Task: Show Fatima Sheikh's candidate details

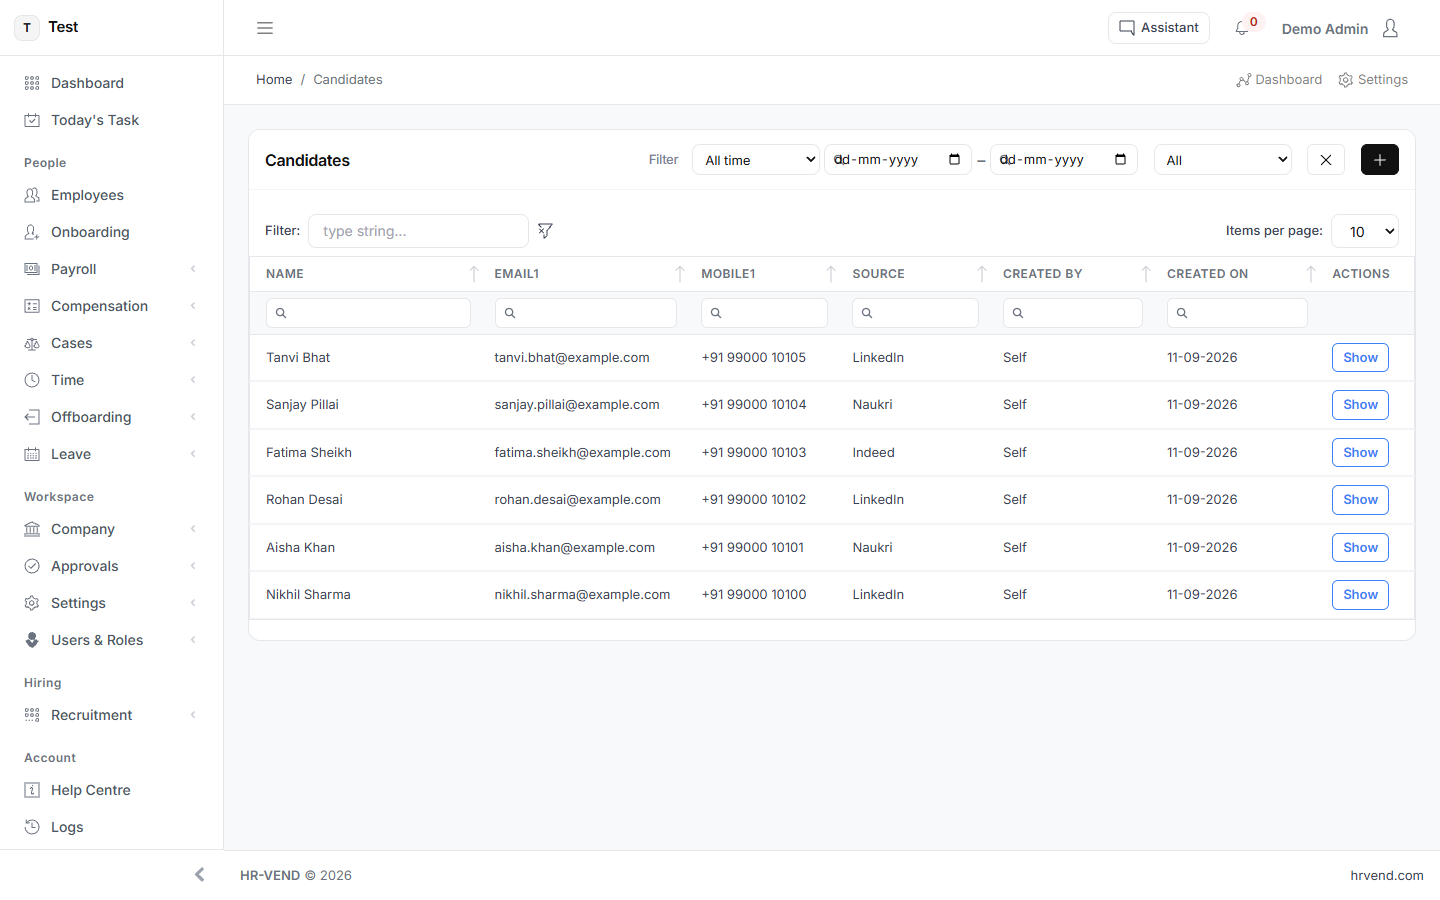Action: [x=1360, y=452]
